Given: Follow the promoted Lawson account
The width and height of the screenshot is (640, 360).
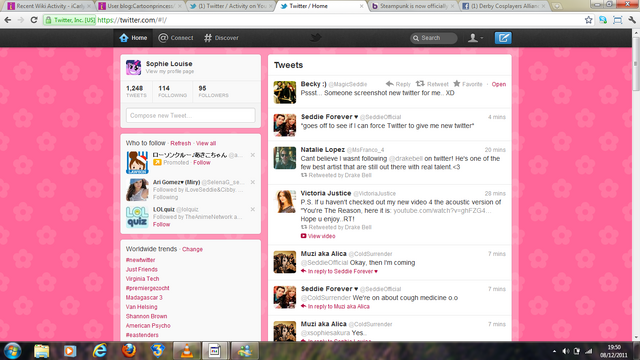Looking at the screenshot, I should pyautogui.click(x=202, y=162).
